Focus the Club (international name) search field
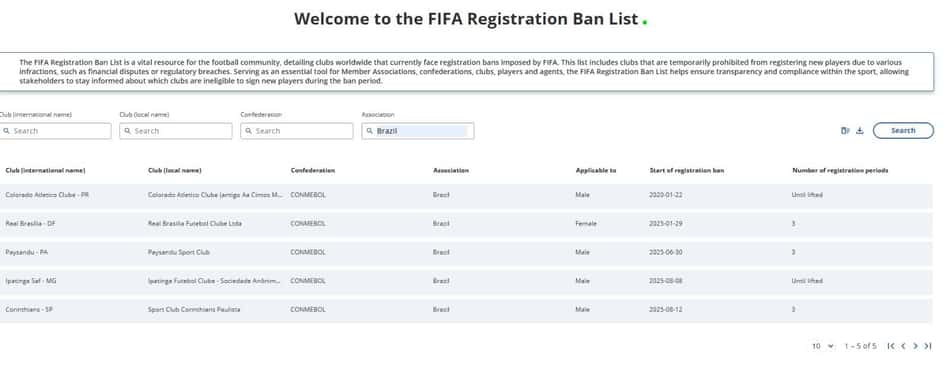Image resolution: width=950 pixels, height=369 pixels. pos(55,131)
